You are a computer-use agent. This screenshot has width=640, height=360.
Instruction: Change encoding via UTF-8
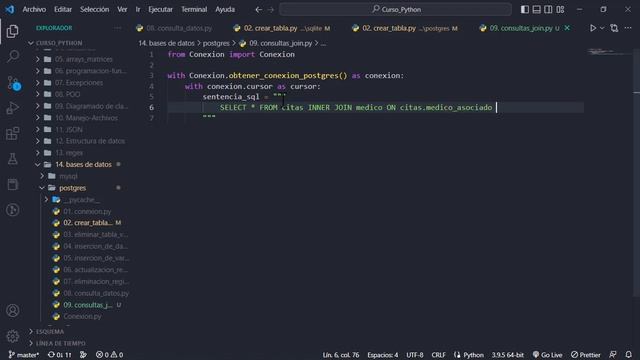415,355
